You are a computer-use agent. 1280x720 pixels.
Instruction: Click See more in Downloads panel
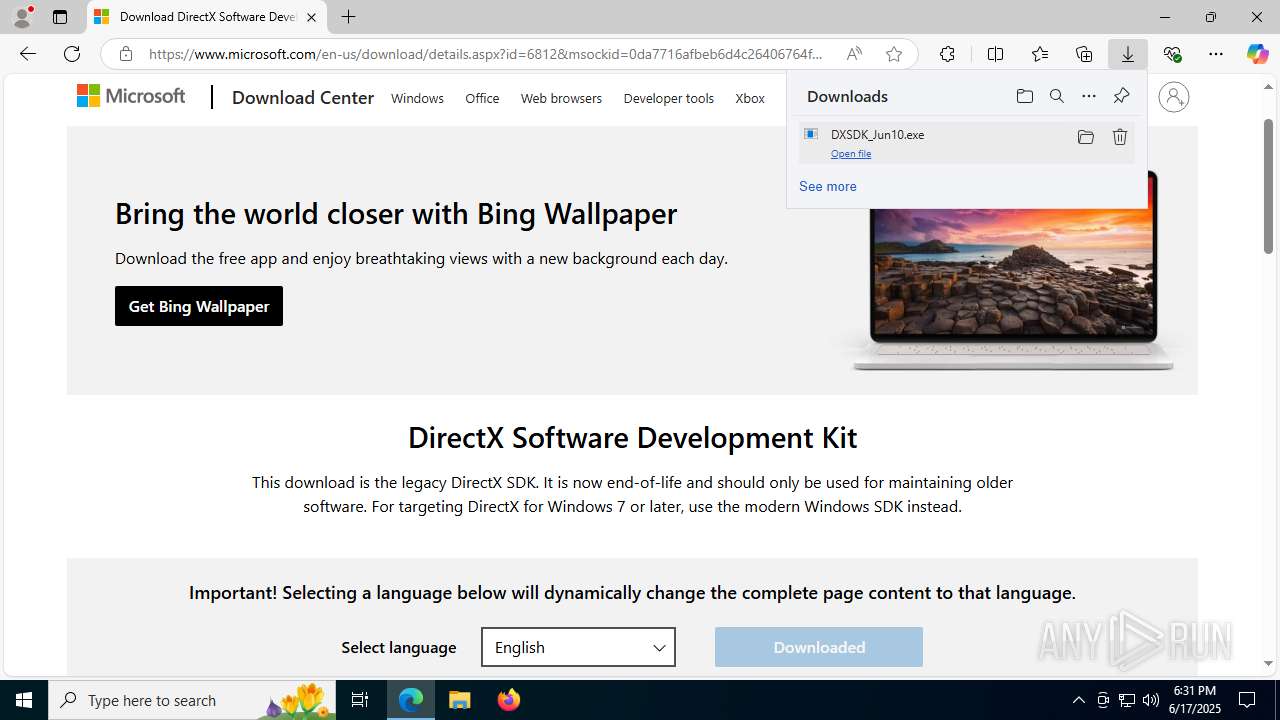coord(827,186)
